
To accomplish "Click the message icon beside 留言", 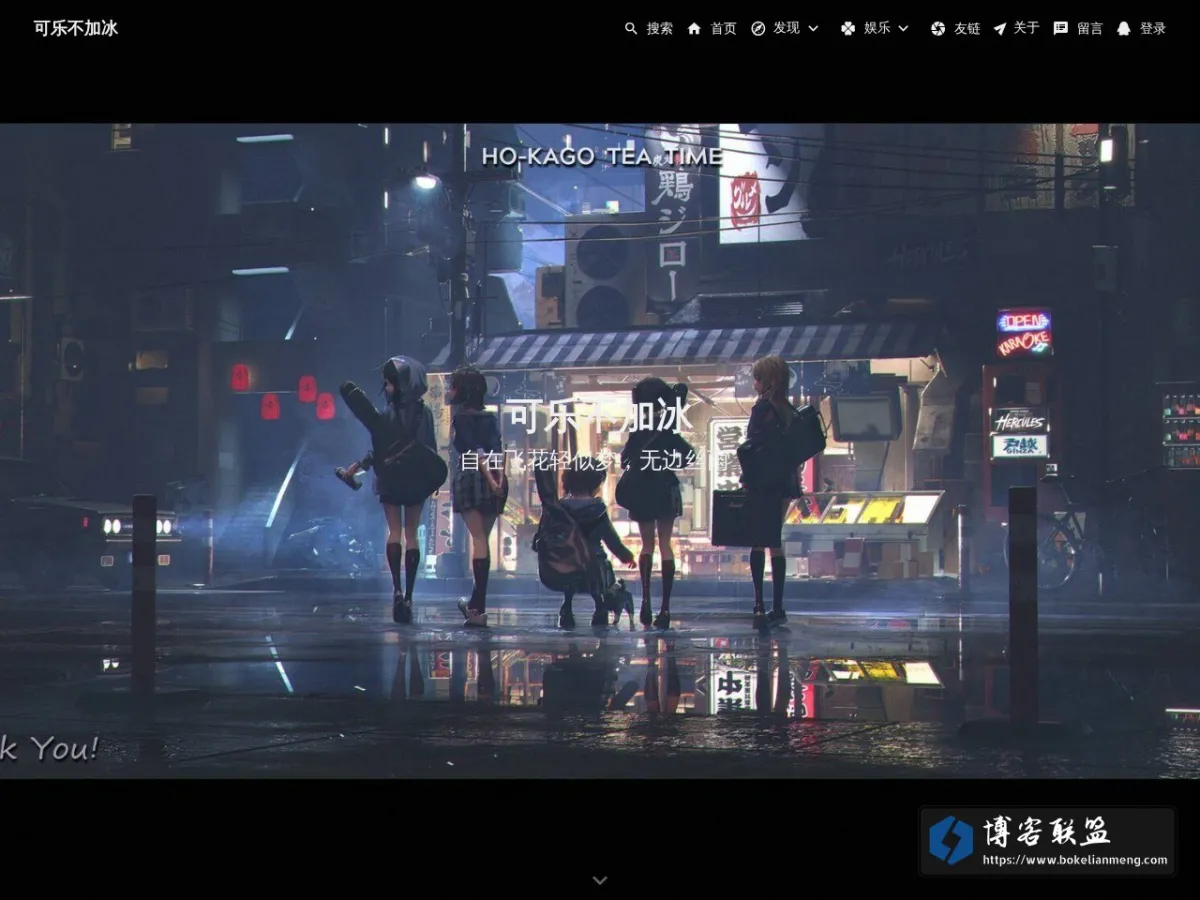I will pos(1061,28).
